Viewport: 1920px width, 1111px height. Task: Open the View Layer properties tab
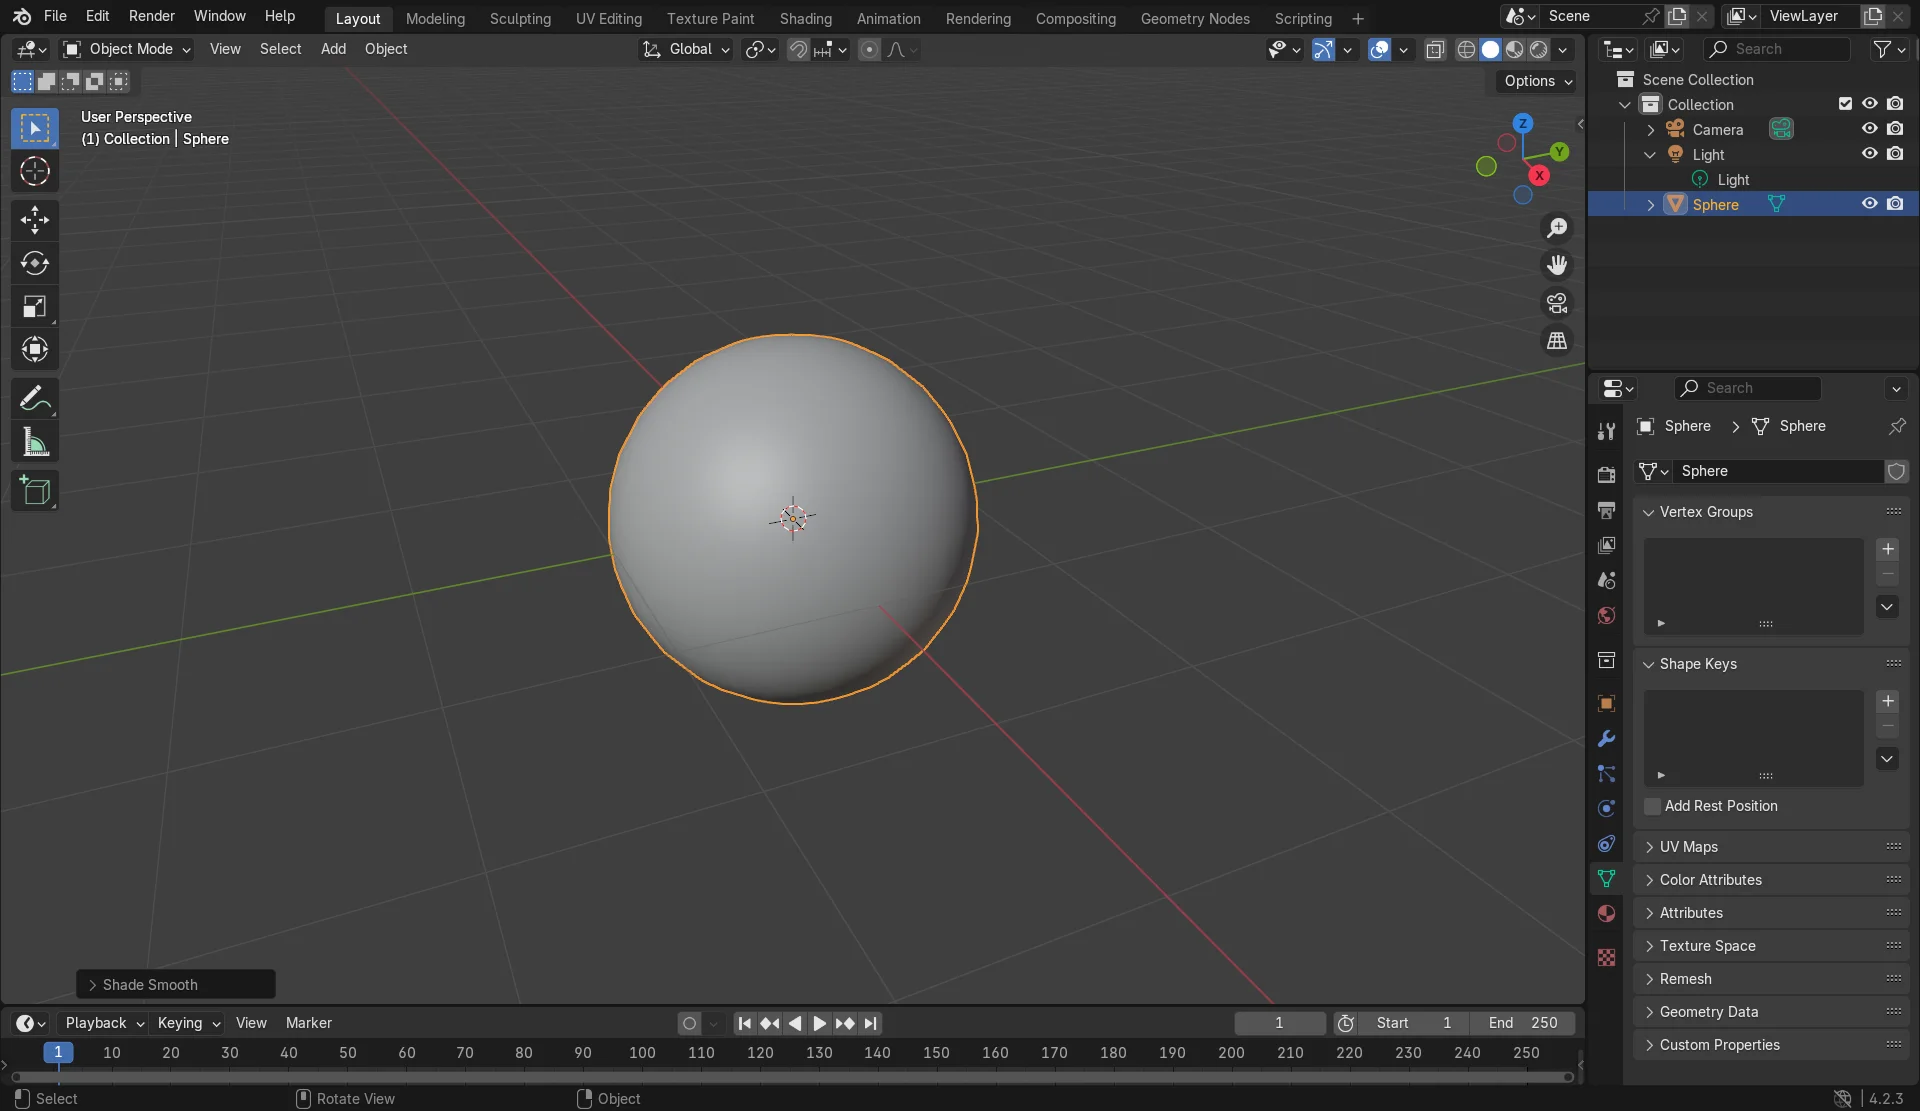[1606, 545]
